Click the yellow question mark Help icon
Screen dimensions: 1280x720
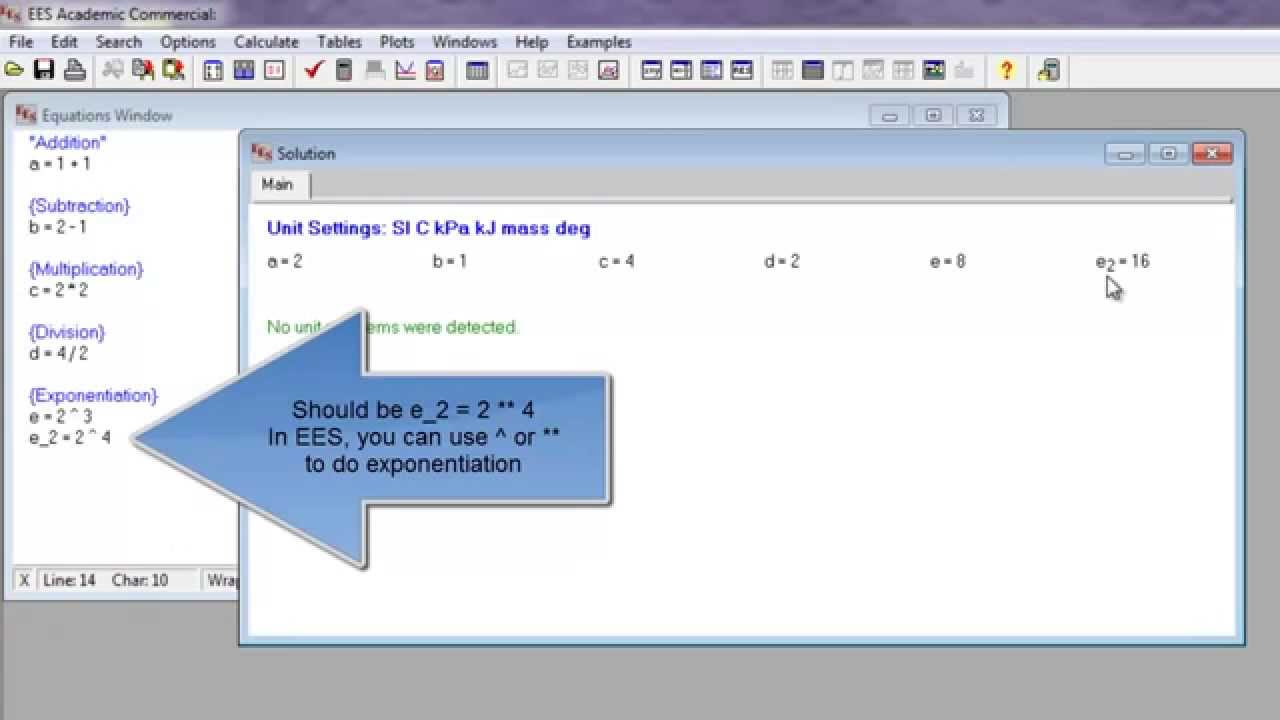tap(1006, 70)
